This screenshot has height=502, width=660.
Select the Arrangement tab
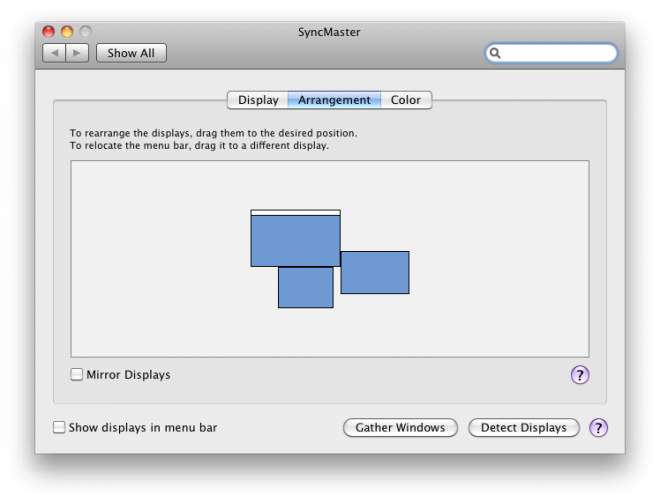pos(334,100)
